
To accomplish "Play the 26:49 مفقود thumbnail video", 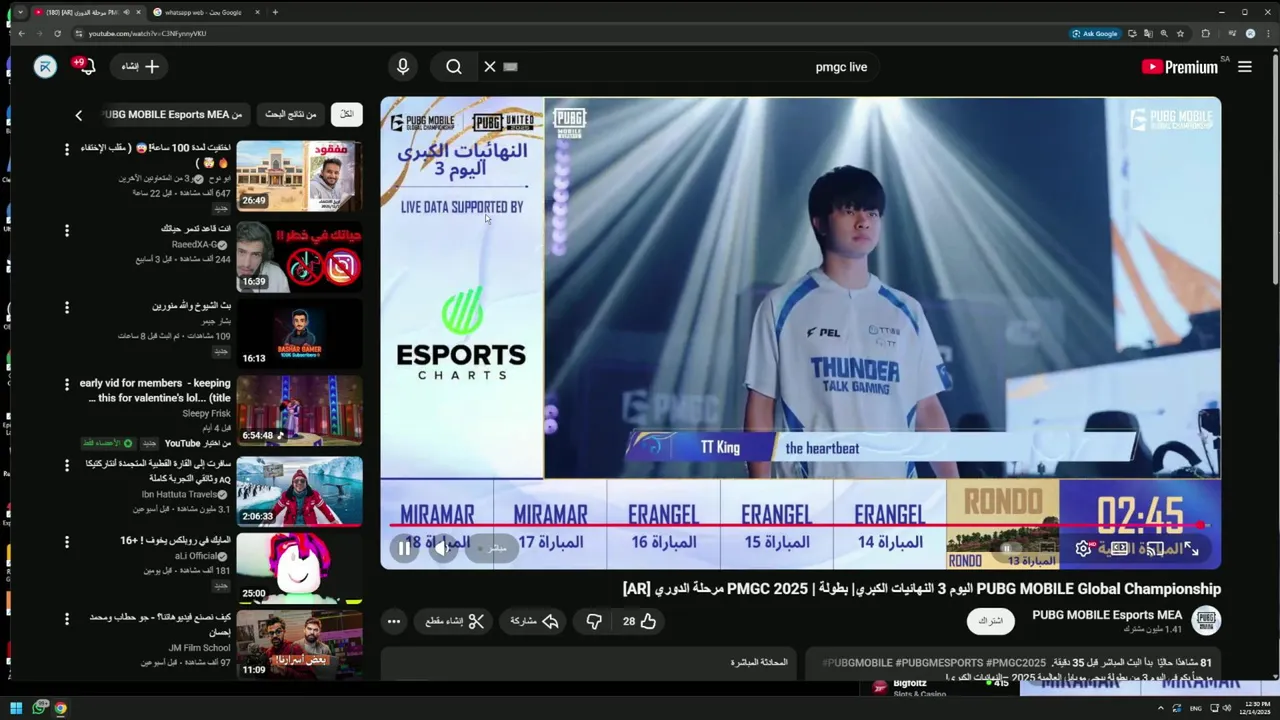I will [299, 176].
